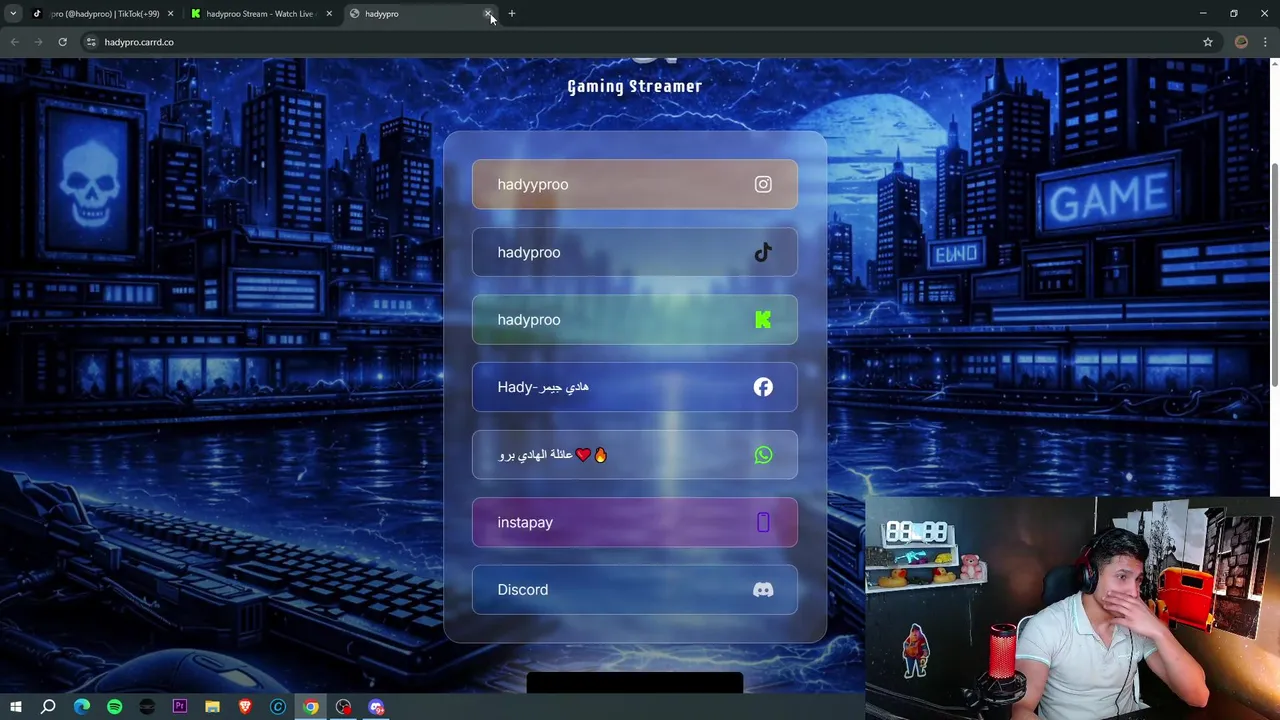This screenshot has height=720, width=1280.
Task: Open the browser profile avatar
Action: click(1241, 42)
